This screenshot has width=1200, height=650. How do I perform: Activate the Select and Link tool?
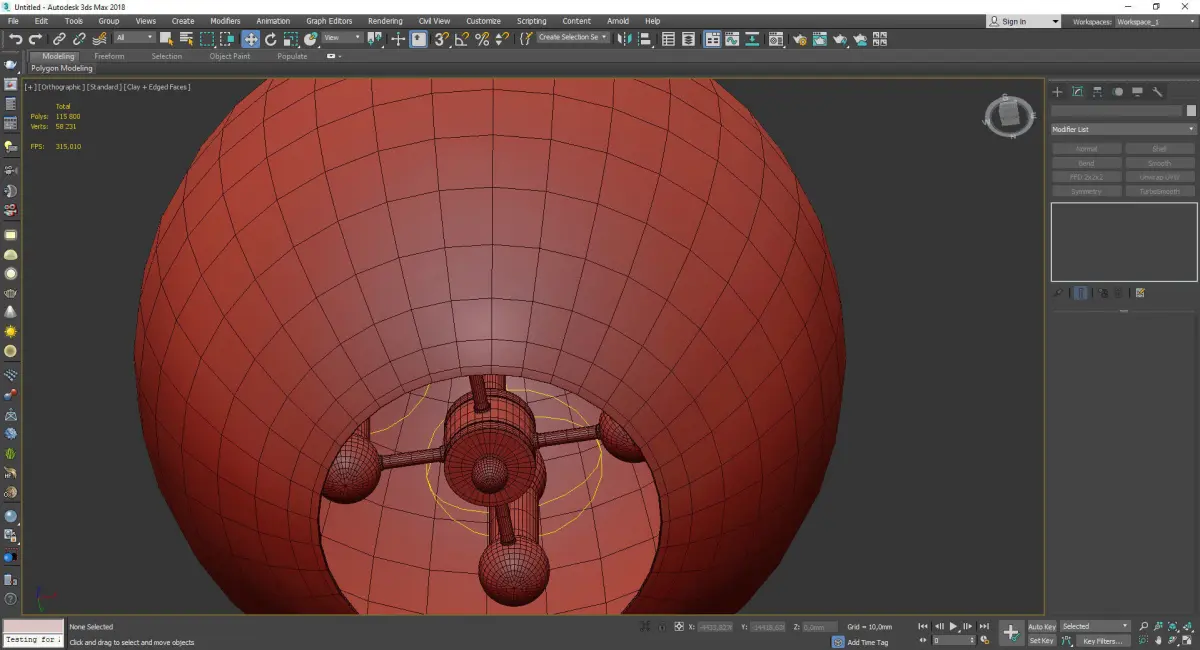click(x=59, y=39)
